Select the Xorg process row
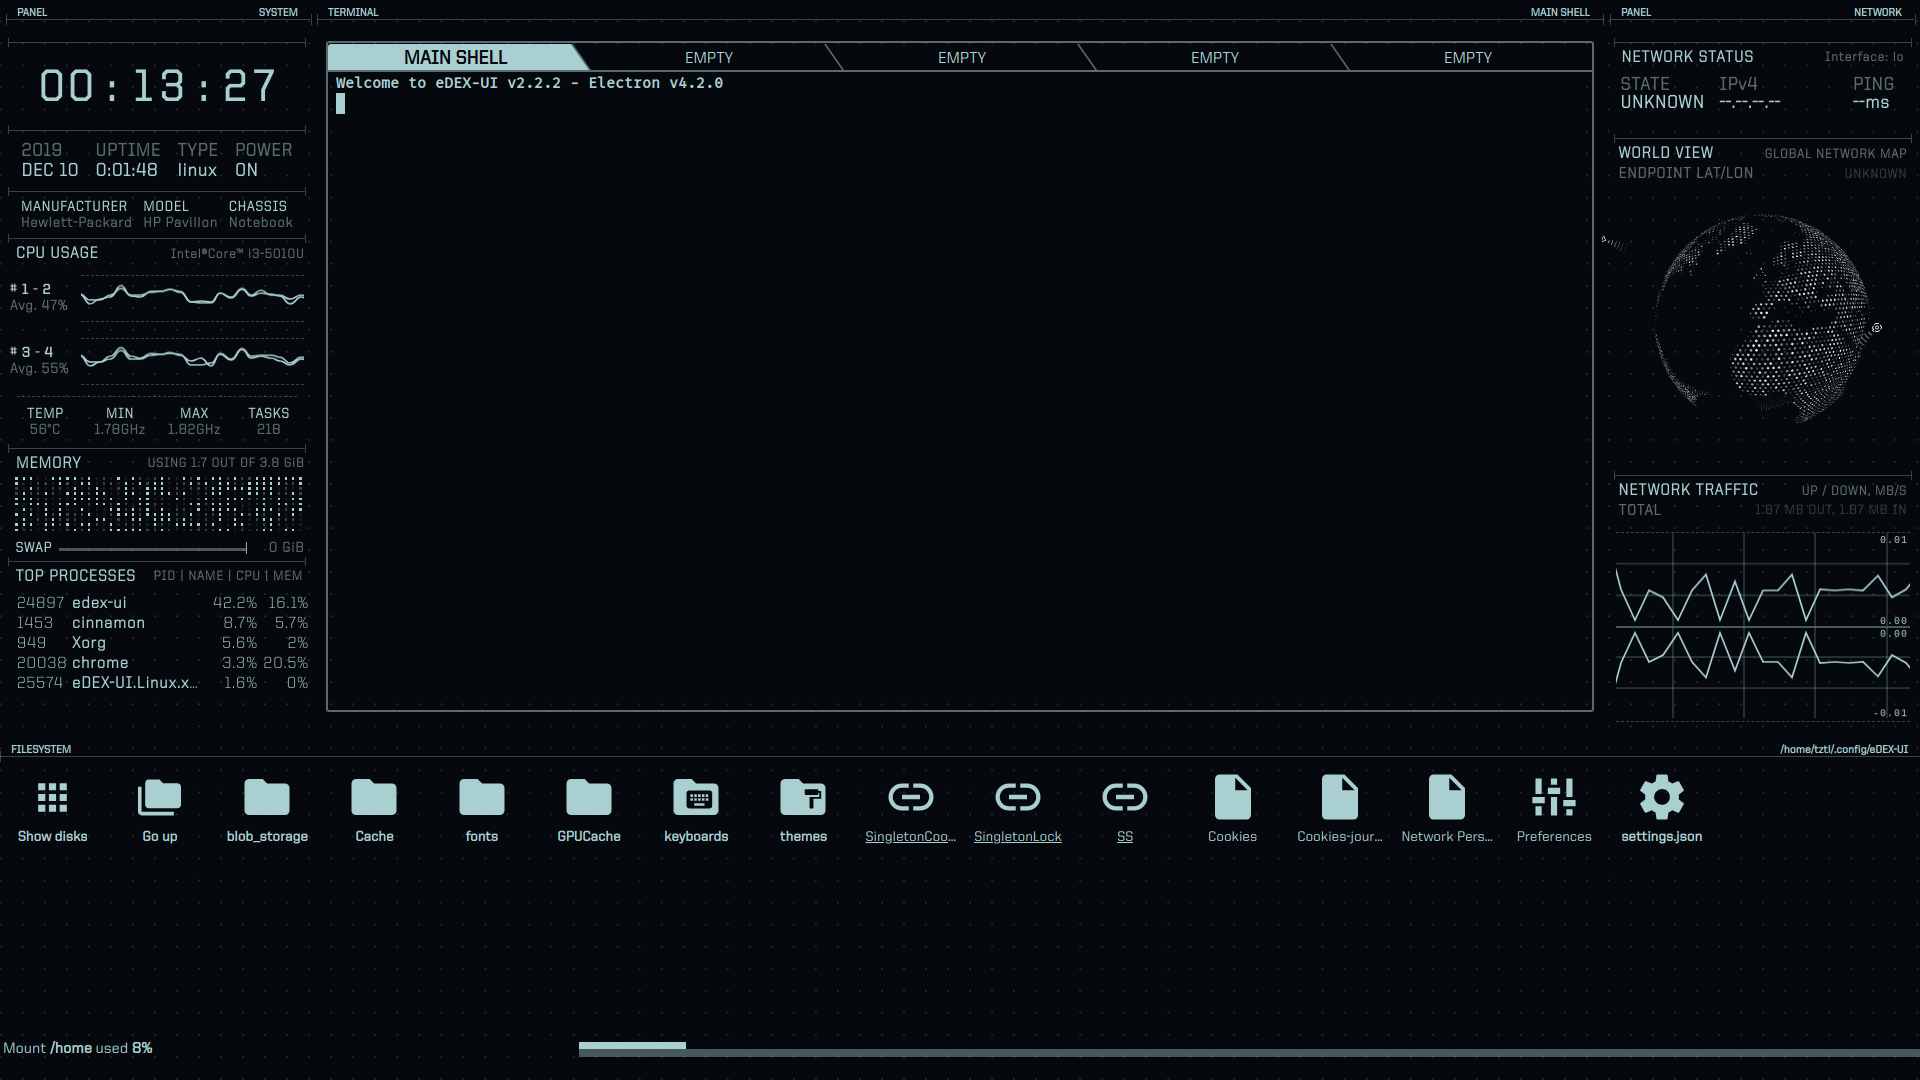 162,642
